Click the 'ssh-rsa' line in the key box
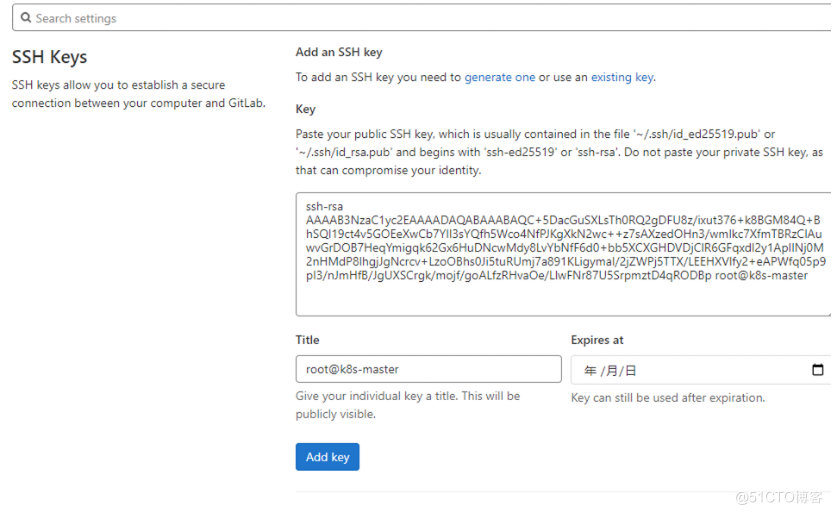The image size is (832, 514). click(324, 206)
